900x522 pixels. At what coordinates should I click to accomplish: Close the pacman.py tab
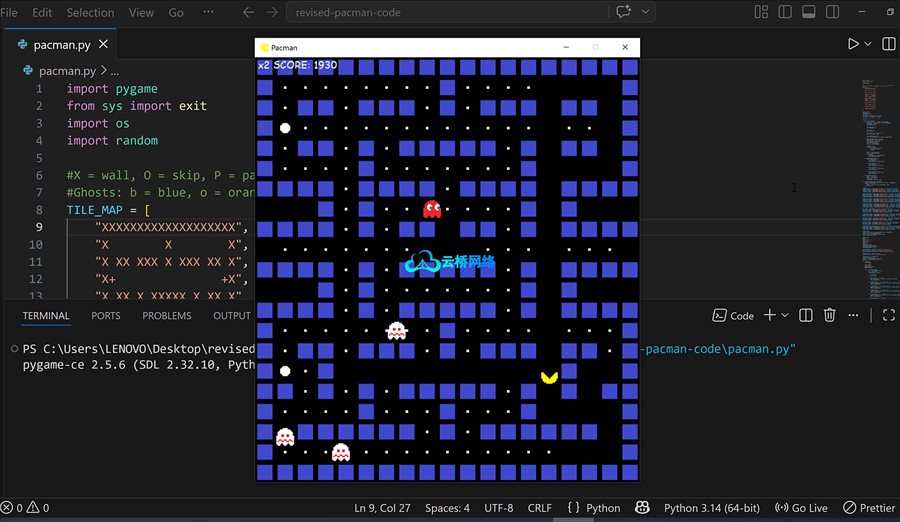(103, 44)
